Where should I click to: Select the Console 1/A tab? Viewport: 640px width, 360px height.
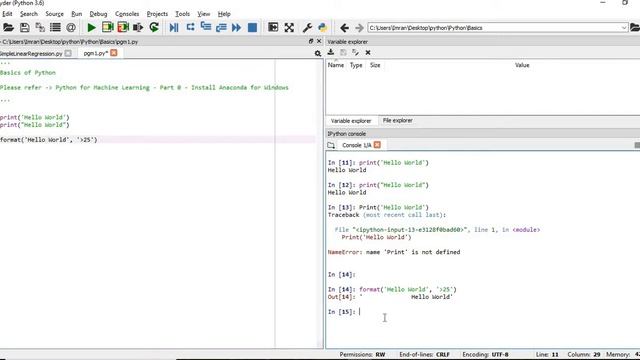click(356, 145)
